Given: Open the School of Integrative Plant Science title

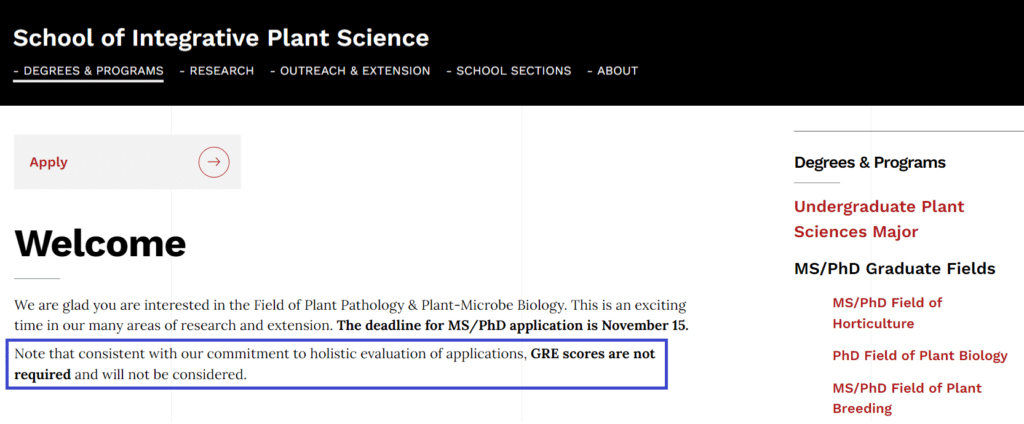Looking at the screenshot, I should (x=221, y=39).
